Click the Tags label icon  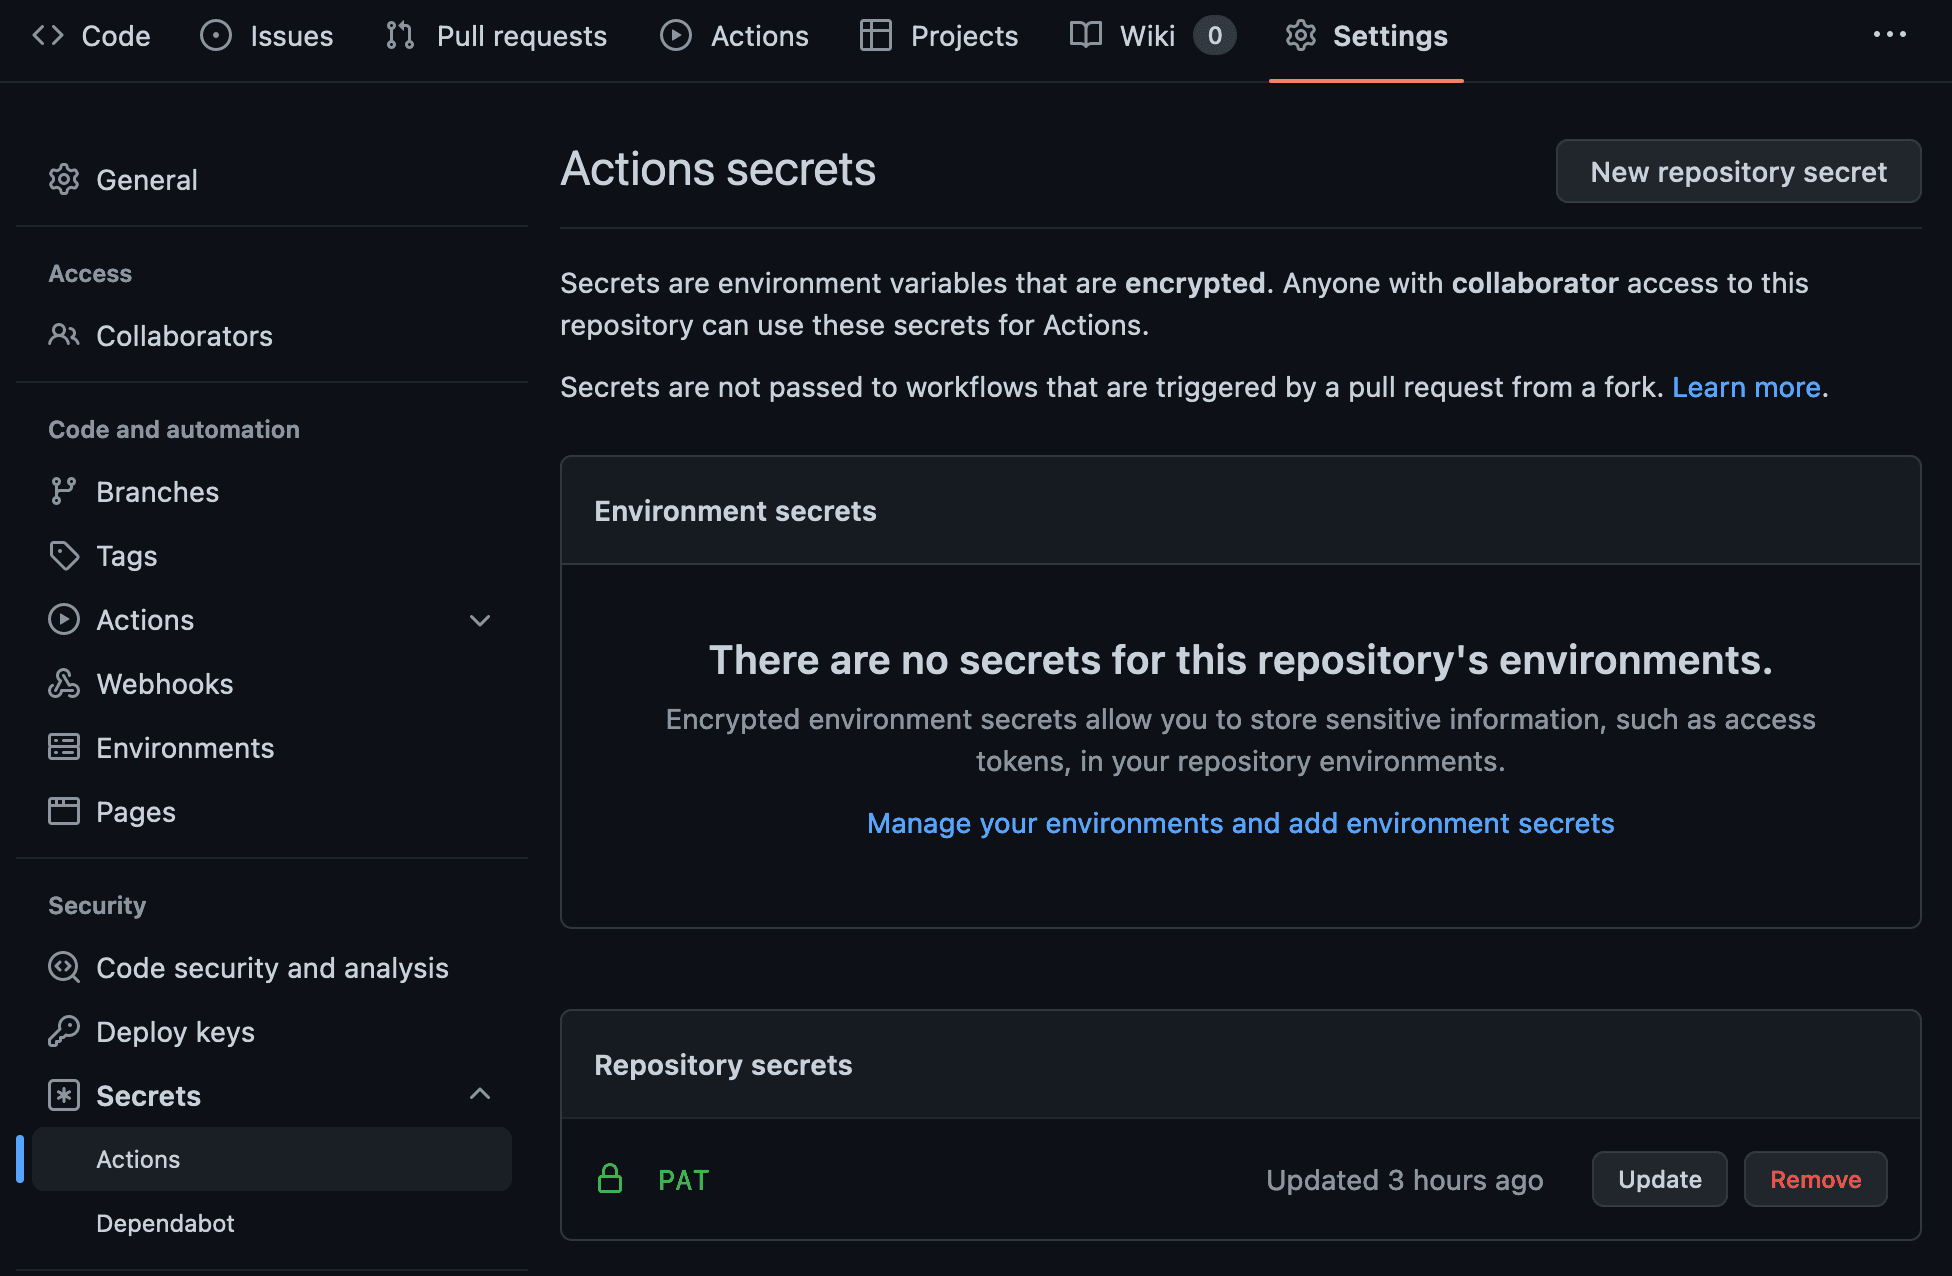[x=64, y=555]
